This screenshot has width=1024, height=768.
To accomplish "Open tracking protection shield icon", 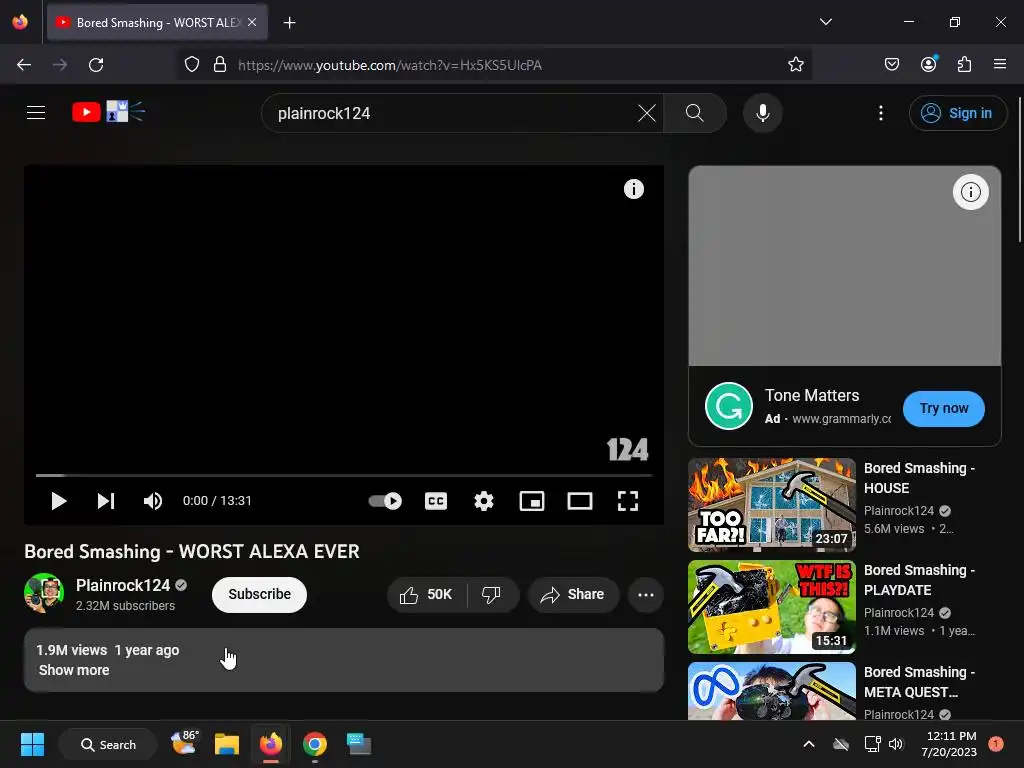I will (x=191, y=65).
